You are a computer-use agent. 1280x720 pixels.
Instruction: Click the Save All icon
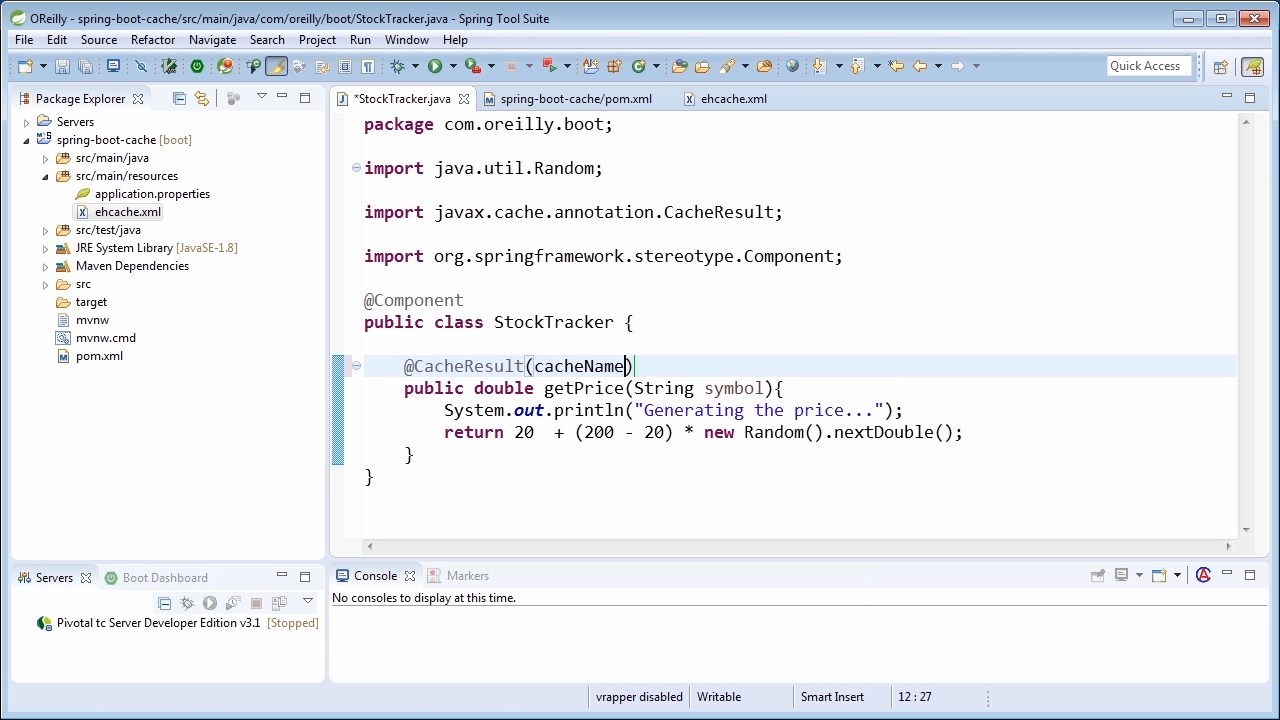tap(85, 66)
